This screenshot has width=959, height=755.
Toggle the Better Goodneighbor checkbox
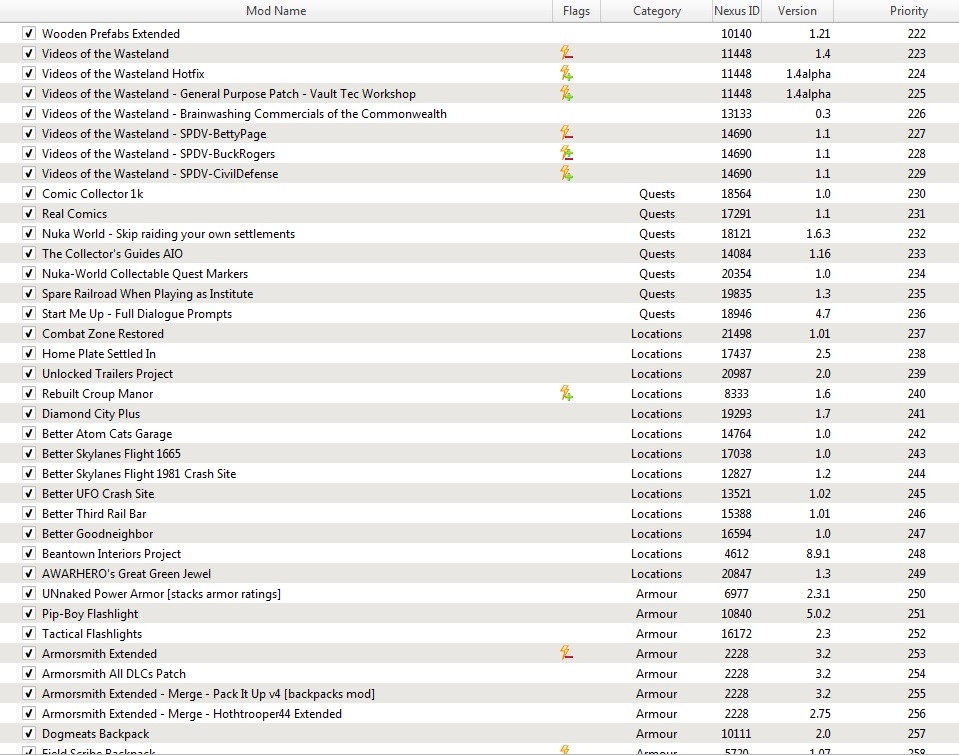[29, 534]
